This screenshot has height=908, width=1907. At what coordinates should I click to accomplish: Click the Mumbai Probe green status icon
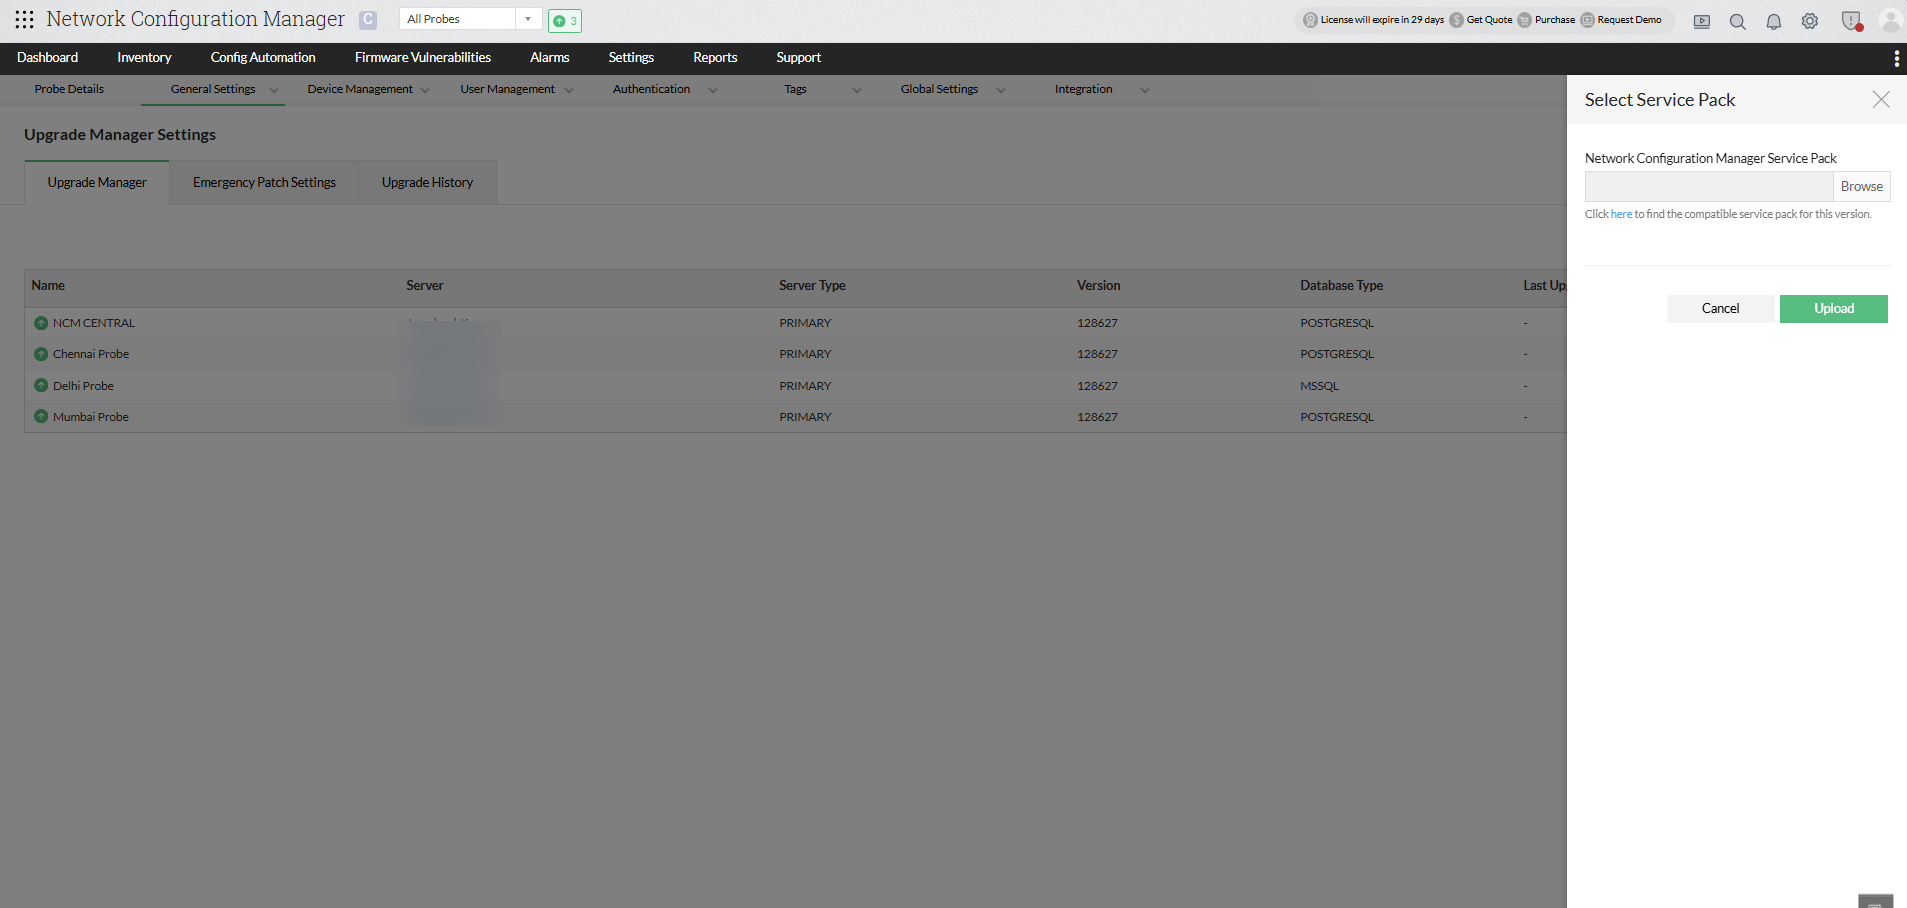[41, 417]
